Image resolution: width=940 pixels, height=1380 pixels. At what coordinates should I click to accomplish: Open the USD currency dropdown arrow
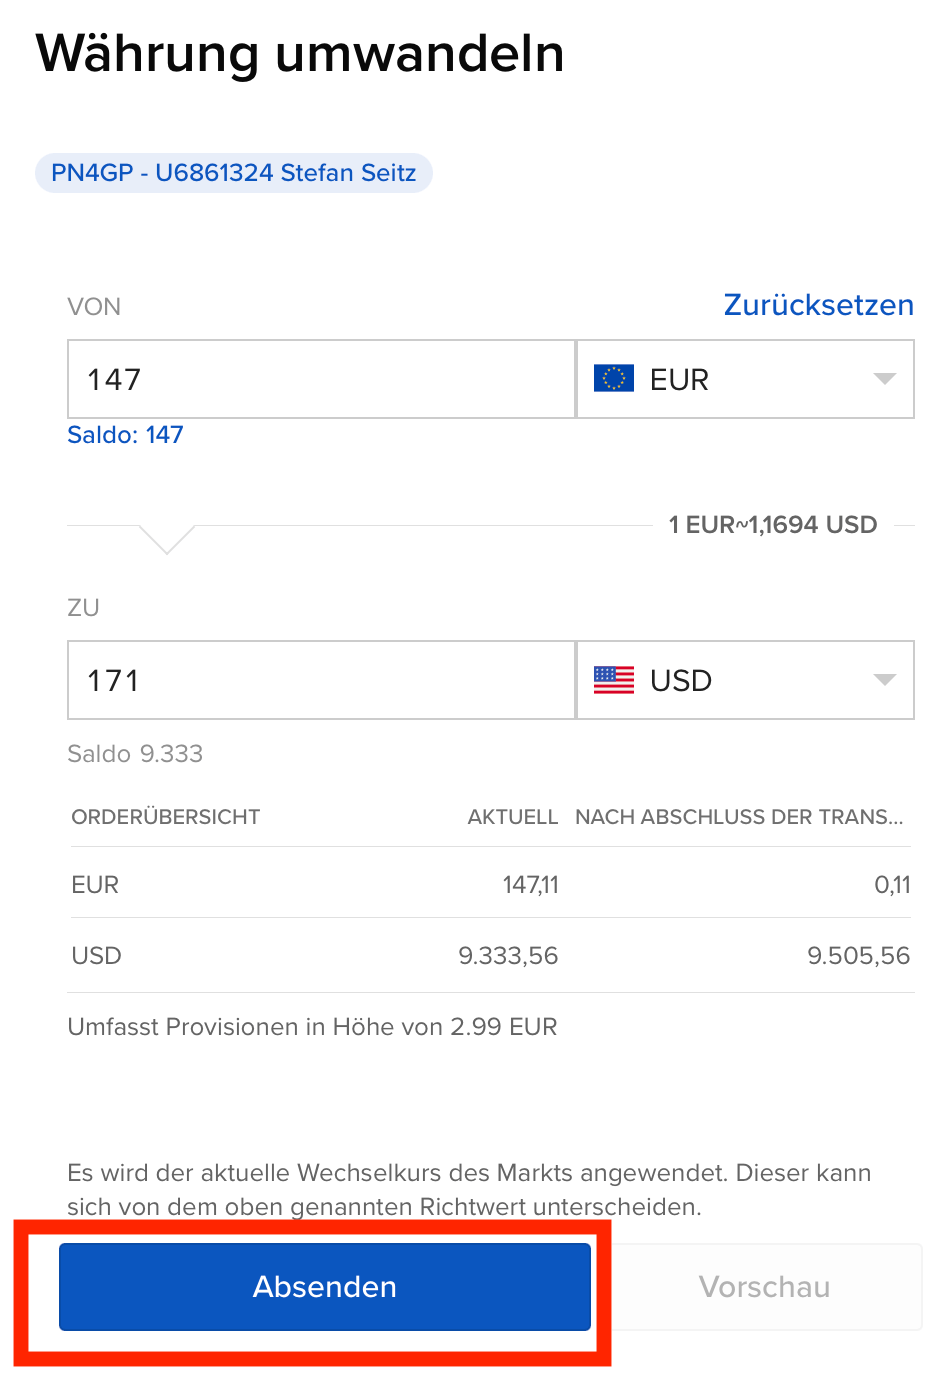[884, 680]
